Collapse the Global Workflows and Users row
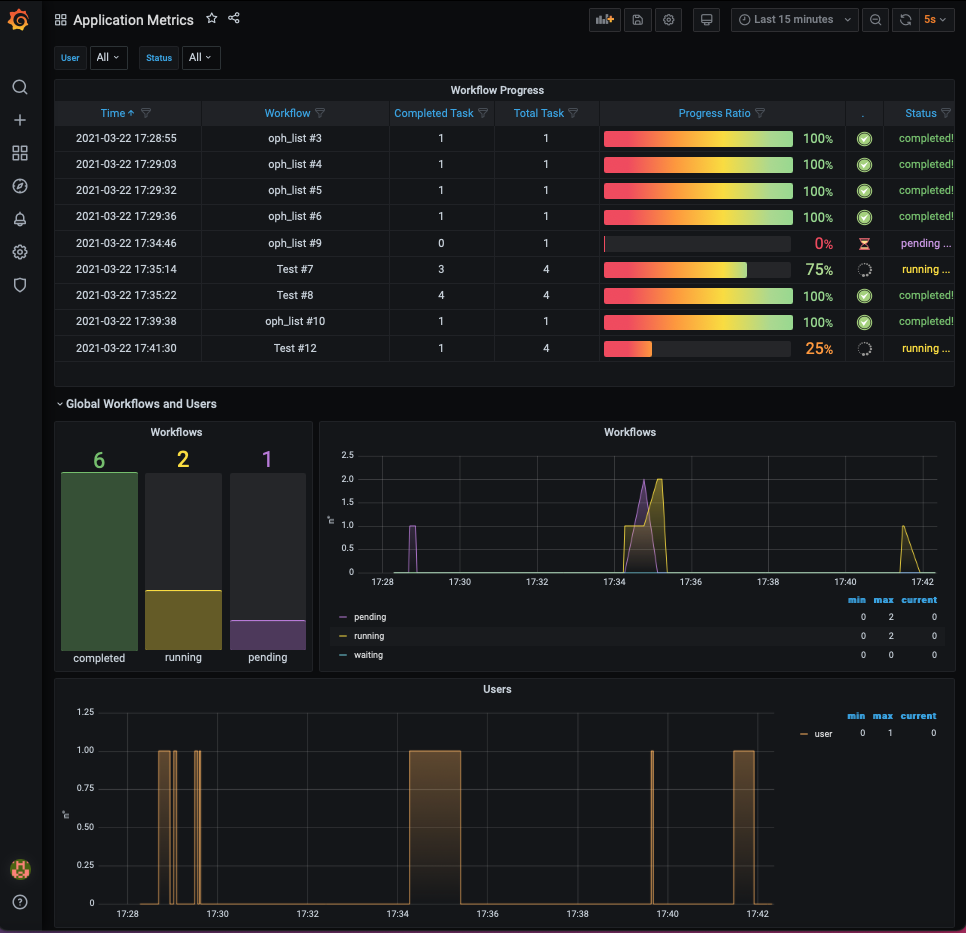This screenshot has width=966, height=933. [x=139, y=404]
